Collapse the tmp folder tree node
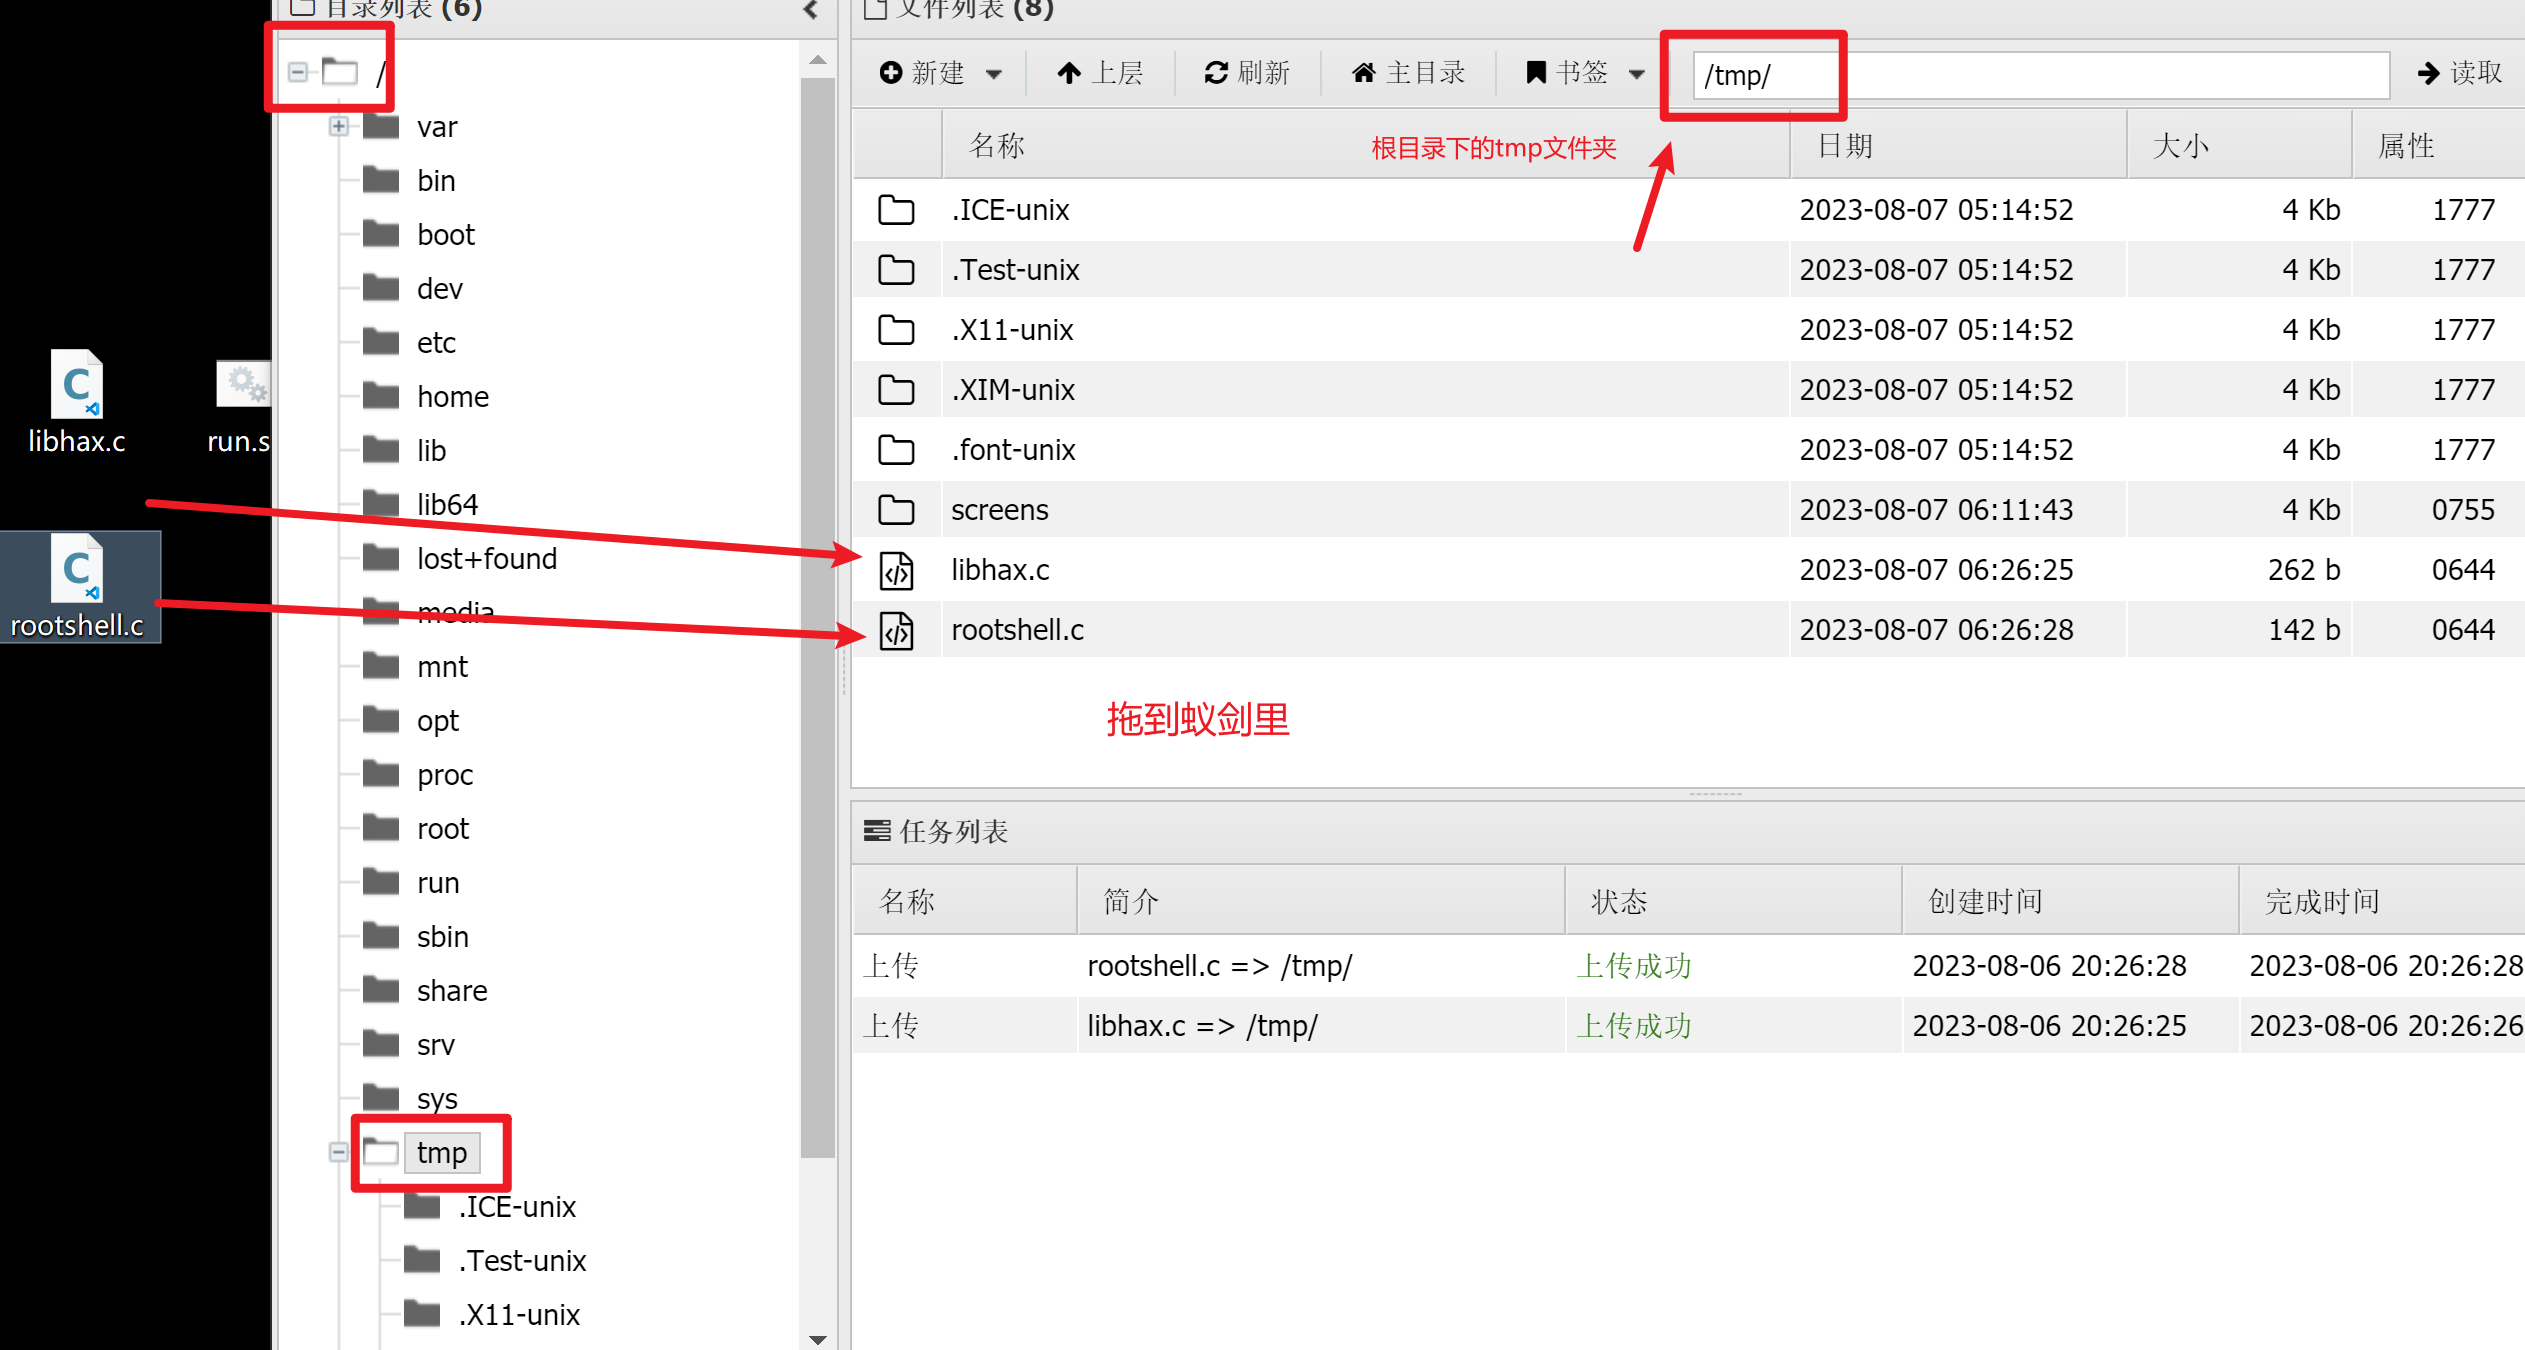 (x=339, y=1152)
